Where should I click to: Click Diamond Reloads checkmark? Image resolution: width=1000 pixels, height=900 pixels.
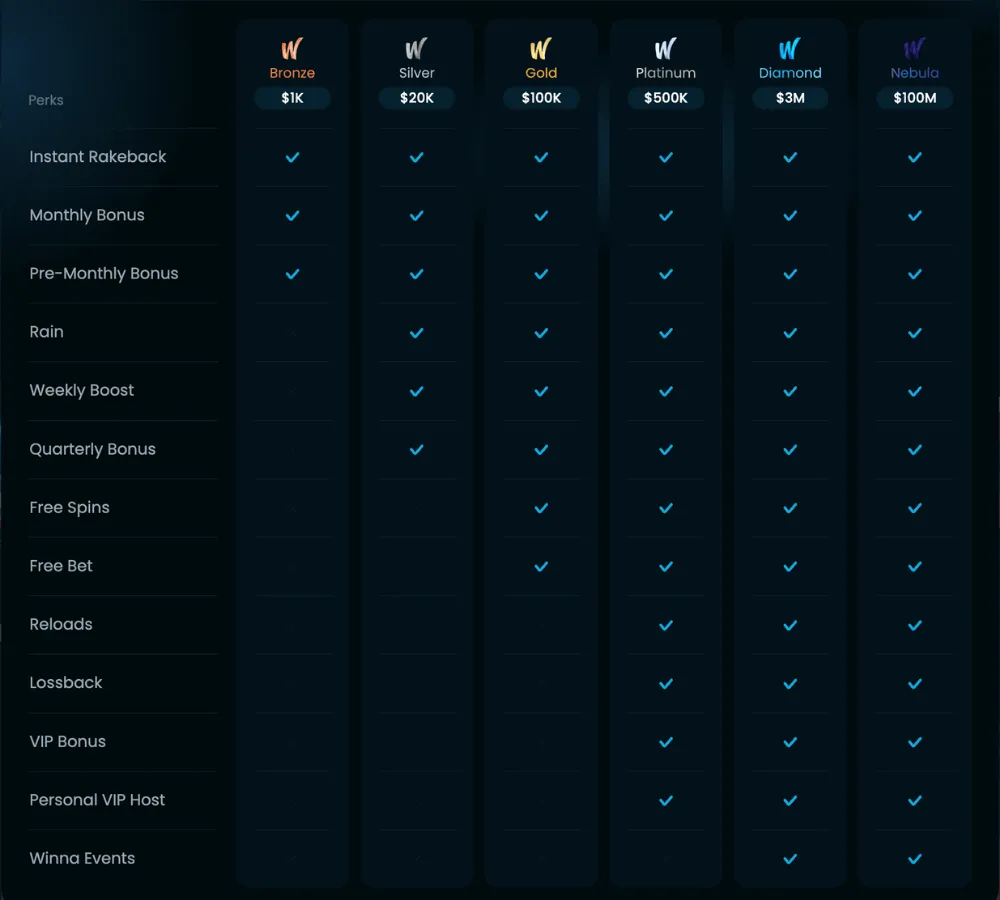(x=790, y=625)
